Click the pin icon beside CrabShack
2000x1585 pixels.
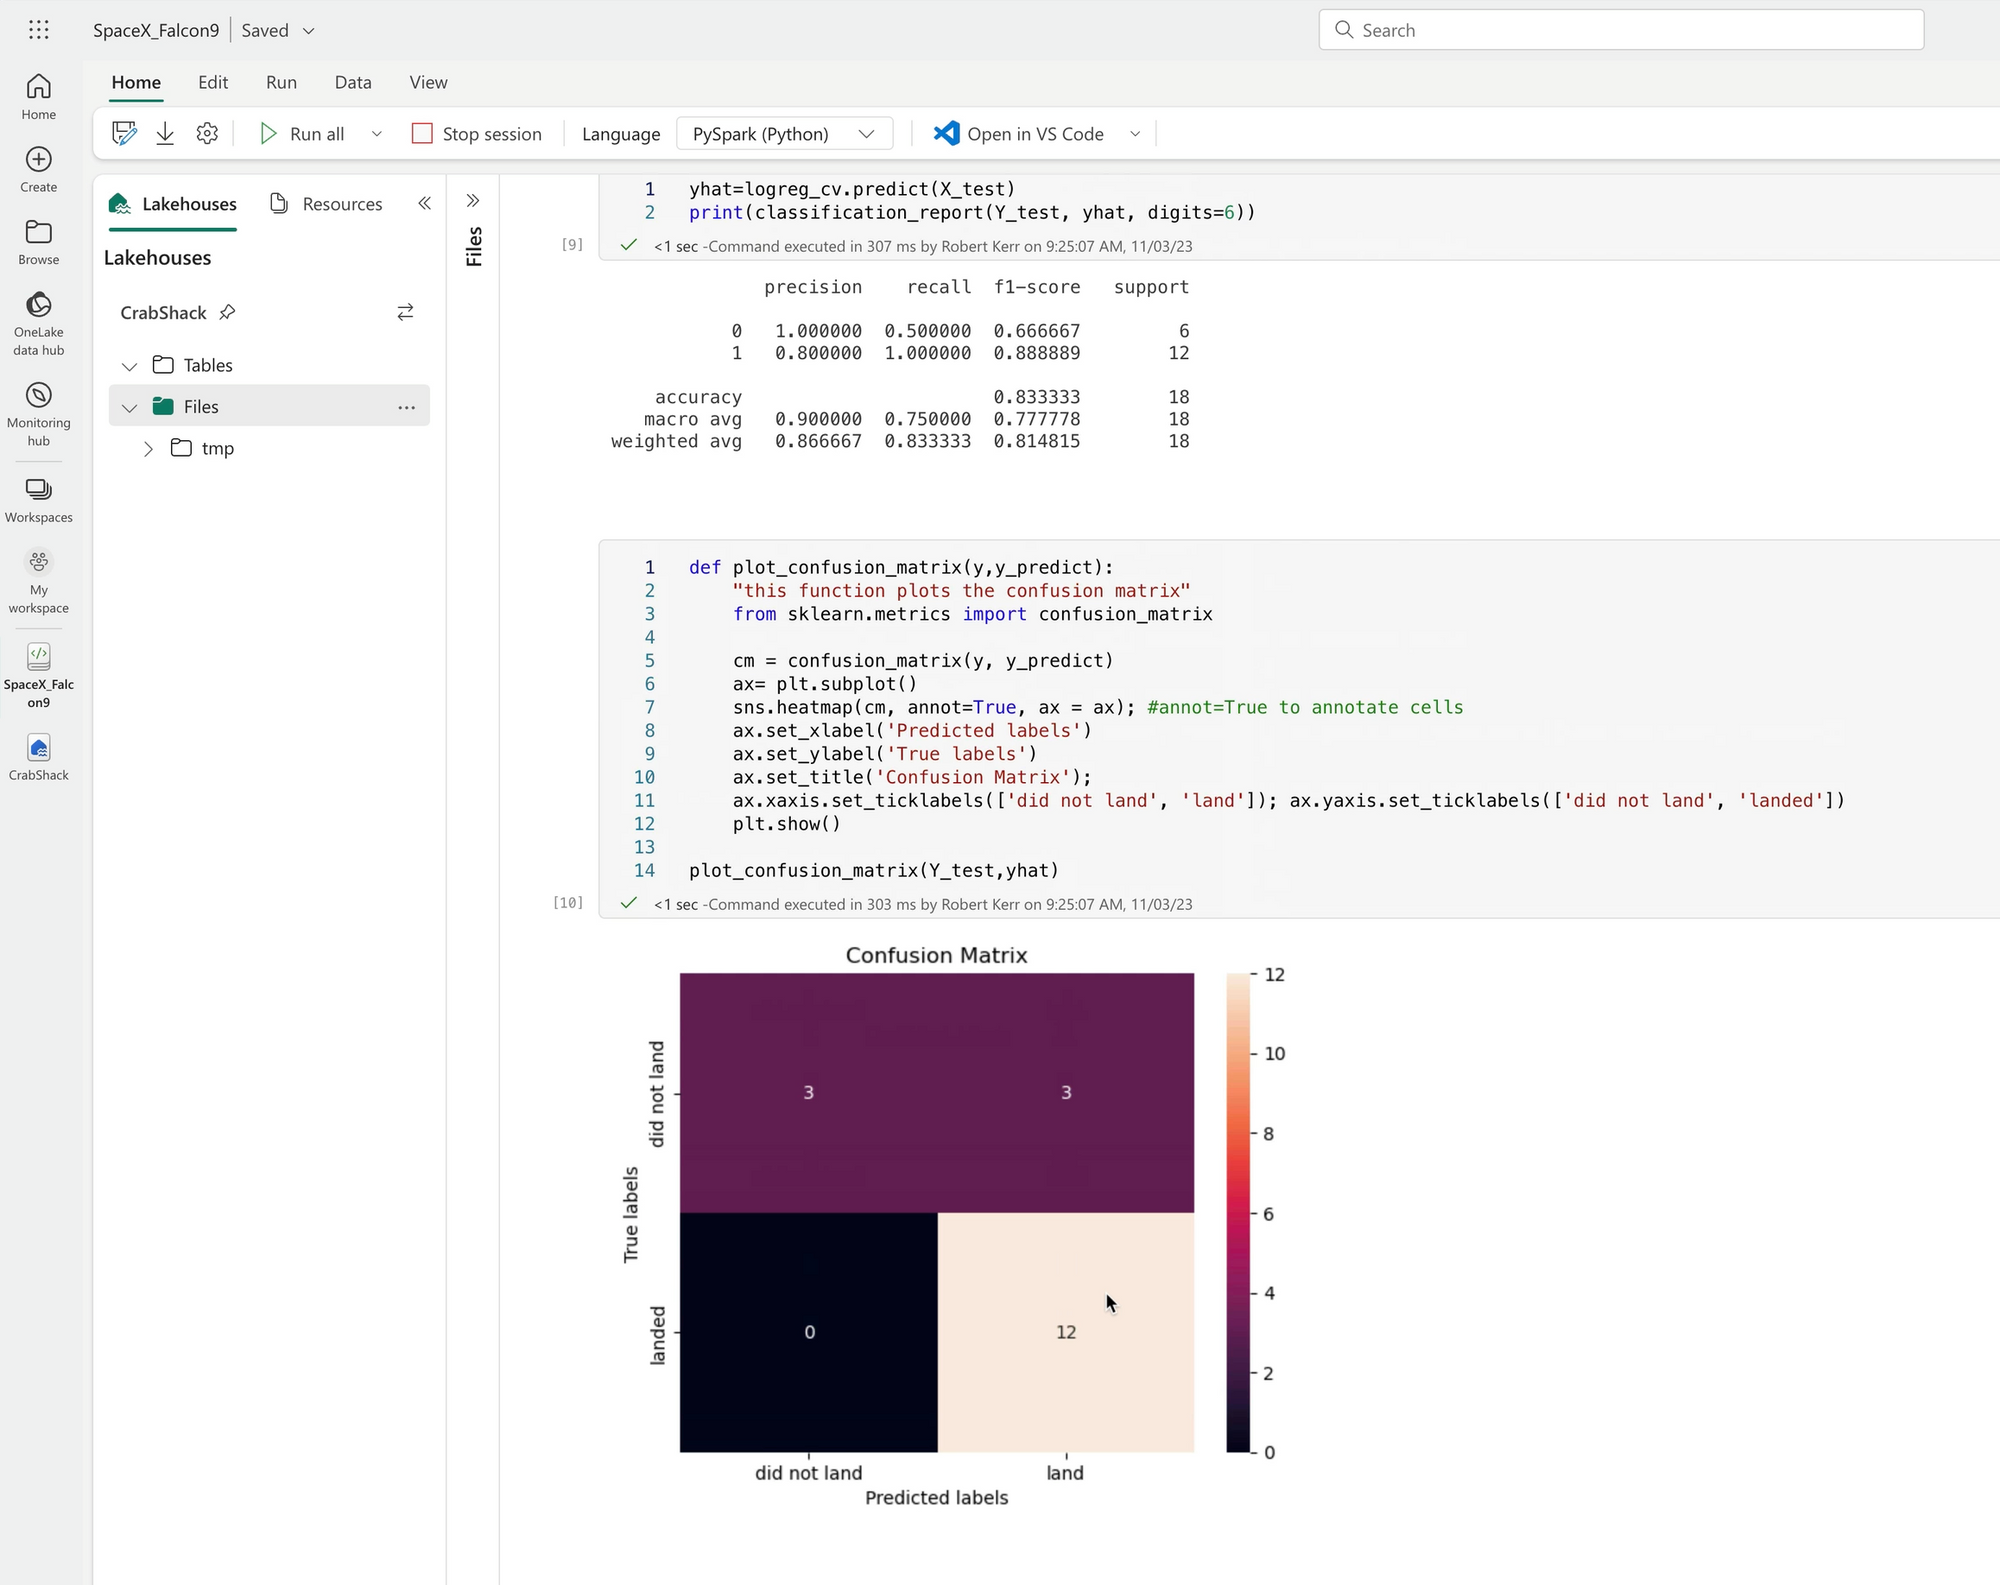228,312
